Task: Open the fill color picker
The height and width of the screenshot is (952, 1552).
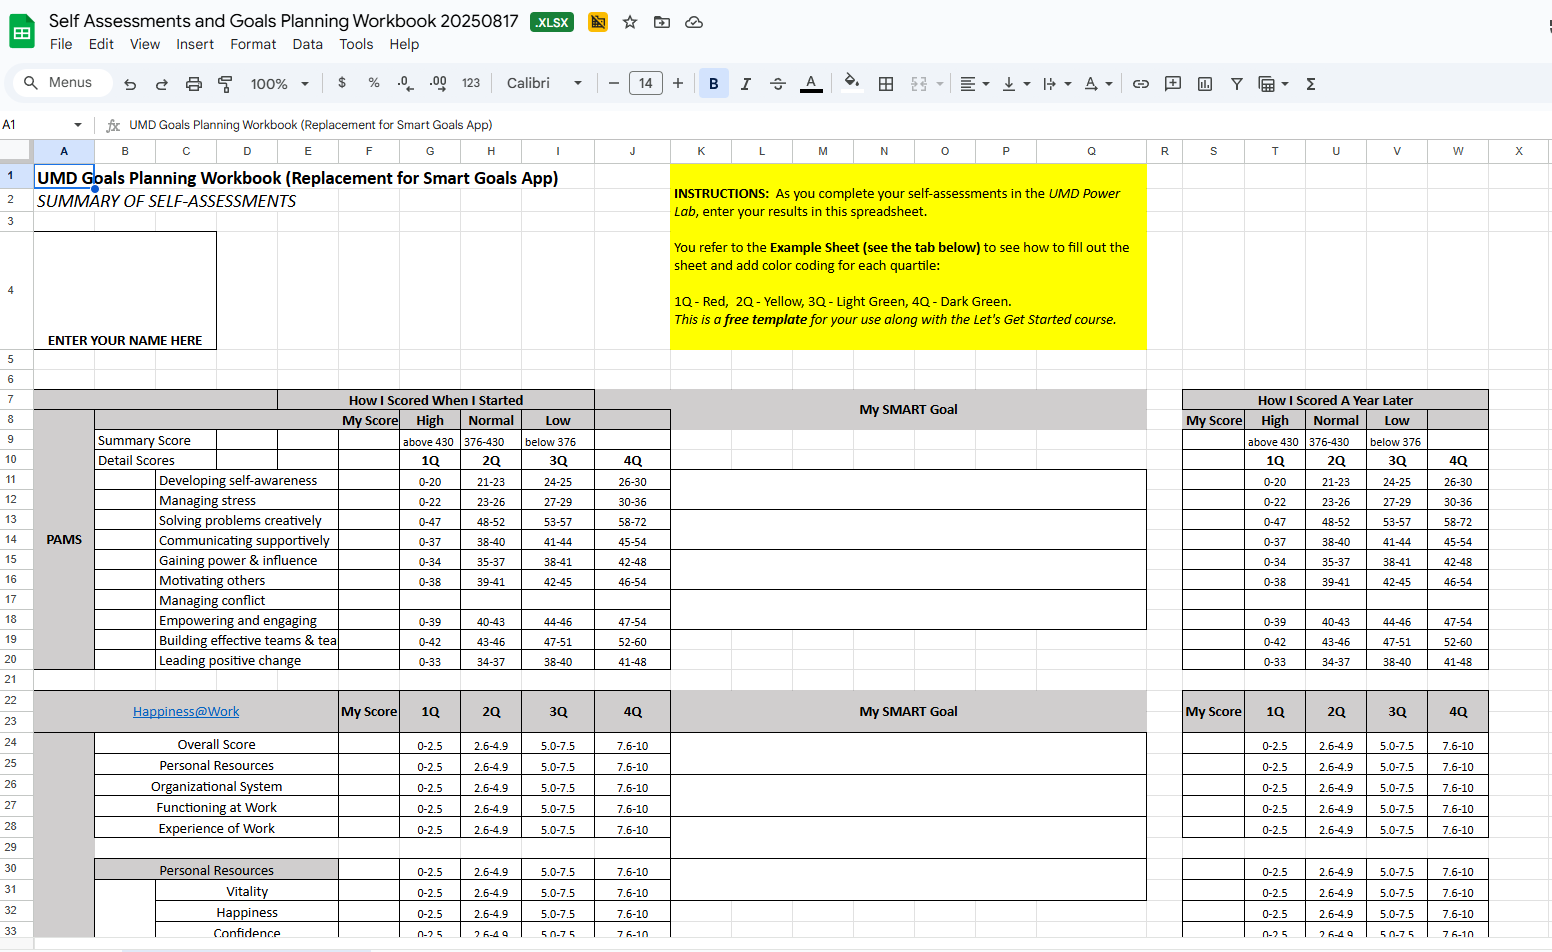Action: (851, 82)
